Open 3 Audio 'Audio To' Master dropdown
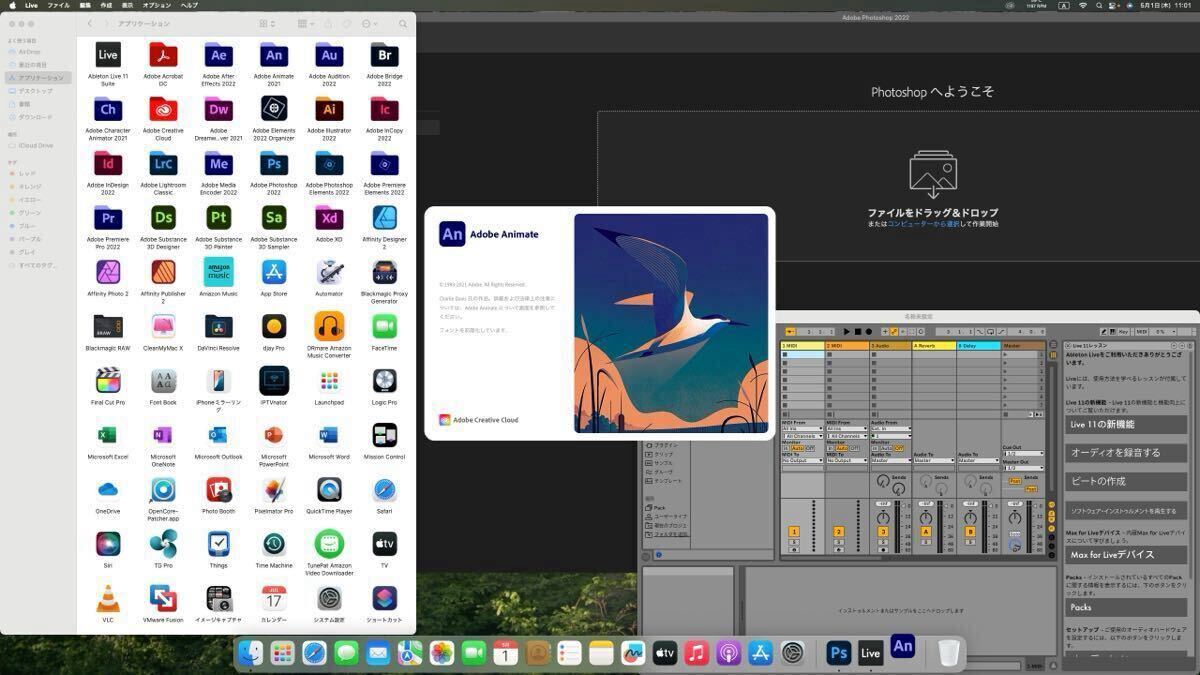This screenshot has width=1200, height=675. (891, 460)
